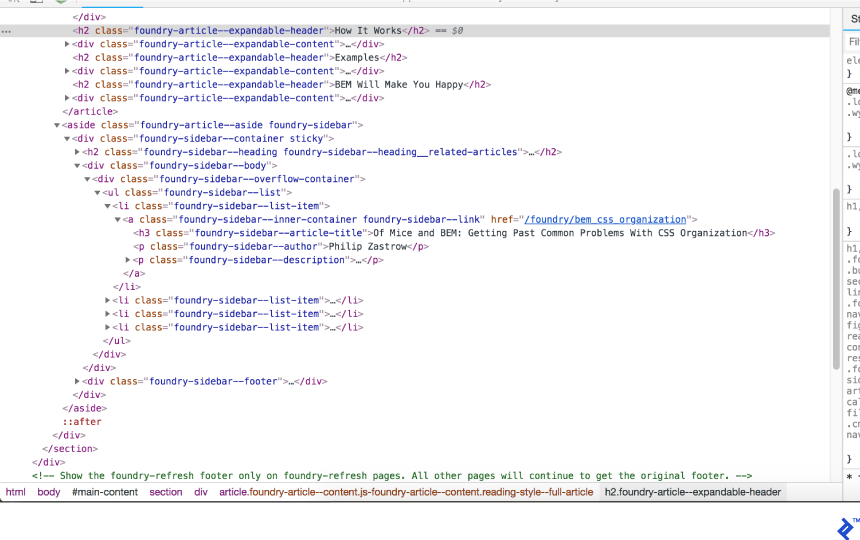Click the DOM tree vertical scrollbar thumb
This screenshot has width=860, height=540.
point(836,279)
